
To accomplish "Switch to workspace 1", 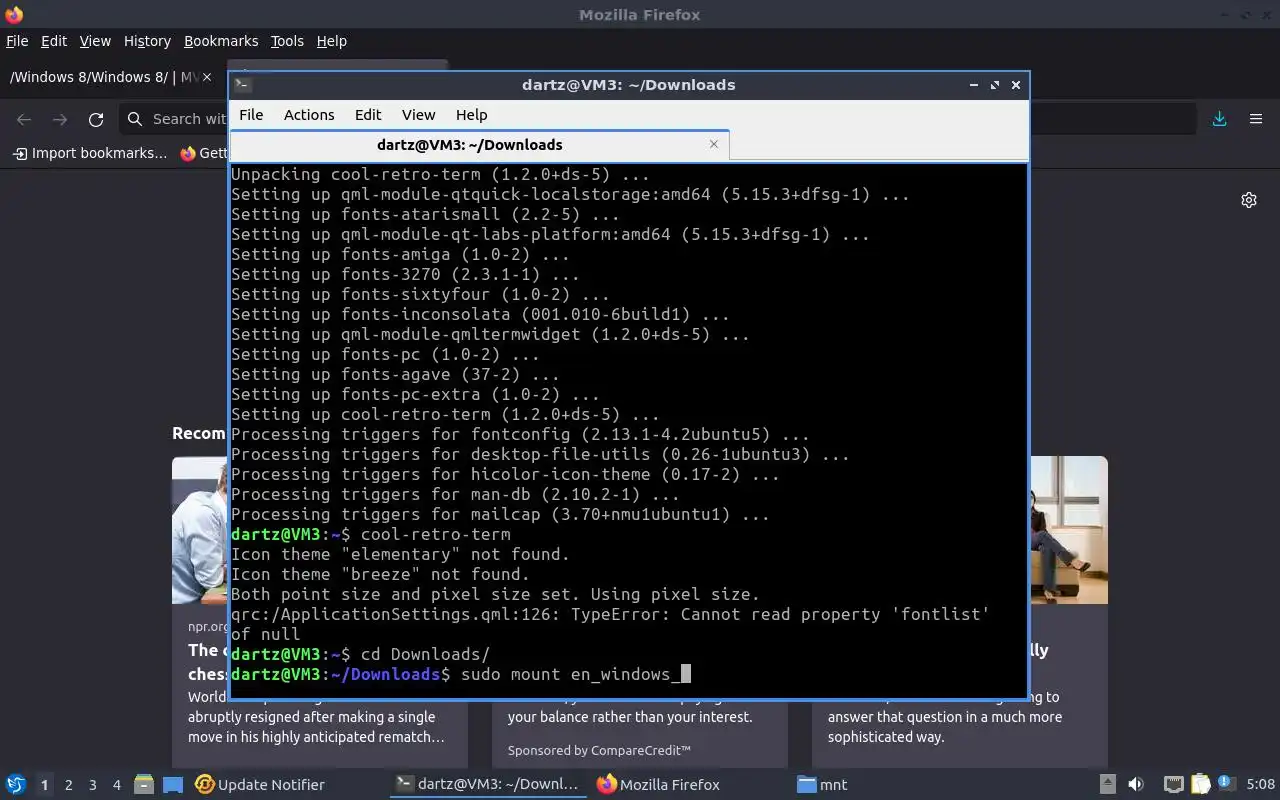I will click(44, 785).
